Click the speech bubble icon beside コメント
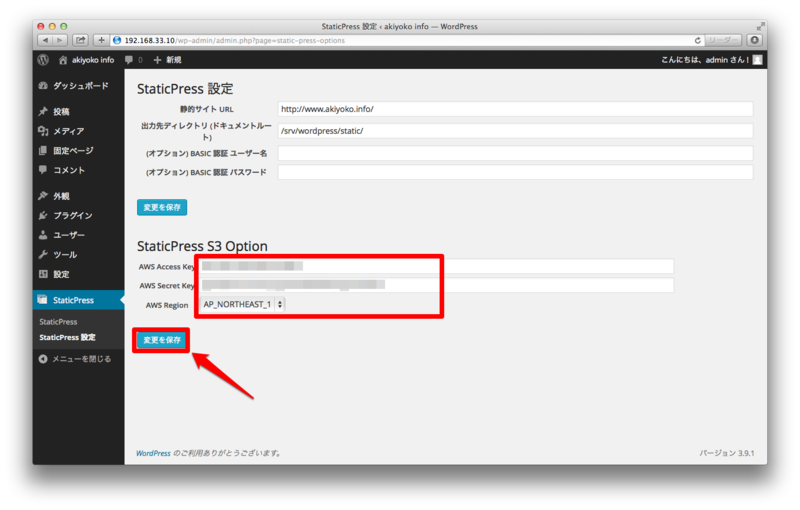The image size is (800, 510). pos(43,170)
